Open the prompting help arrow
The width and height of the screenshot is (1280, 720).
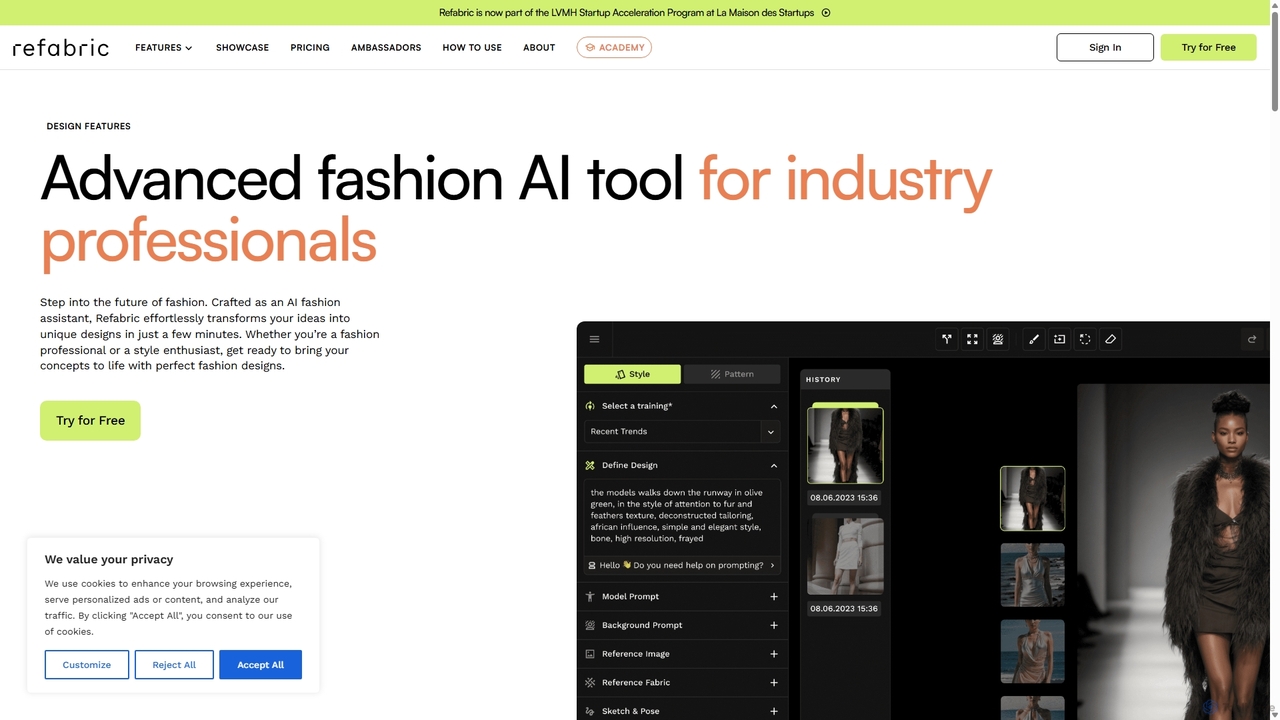coord(772,565)
